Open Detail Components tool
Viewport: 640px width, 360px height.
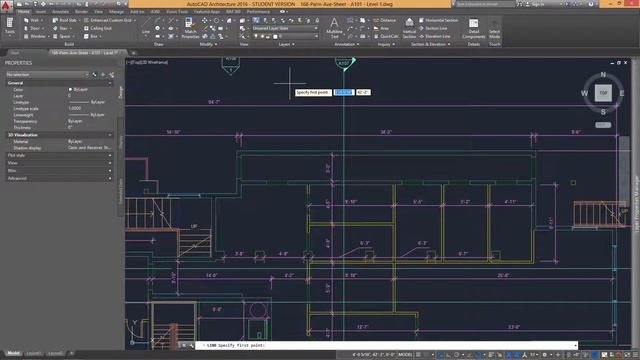[x=473, y=28]
